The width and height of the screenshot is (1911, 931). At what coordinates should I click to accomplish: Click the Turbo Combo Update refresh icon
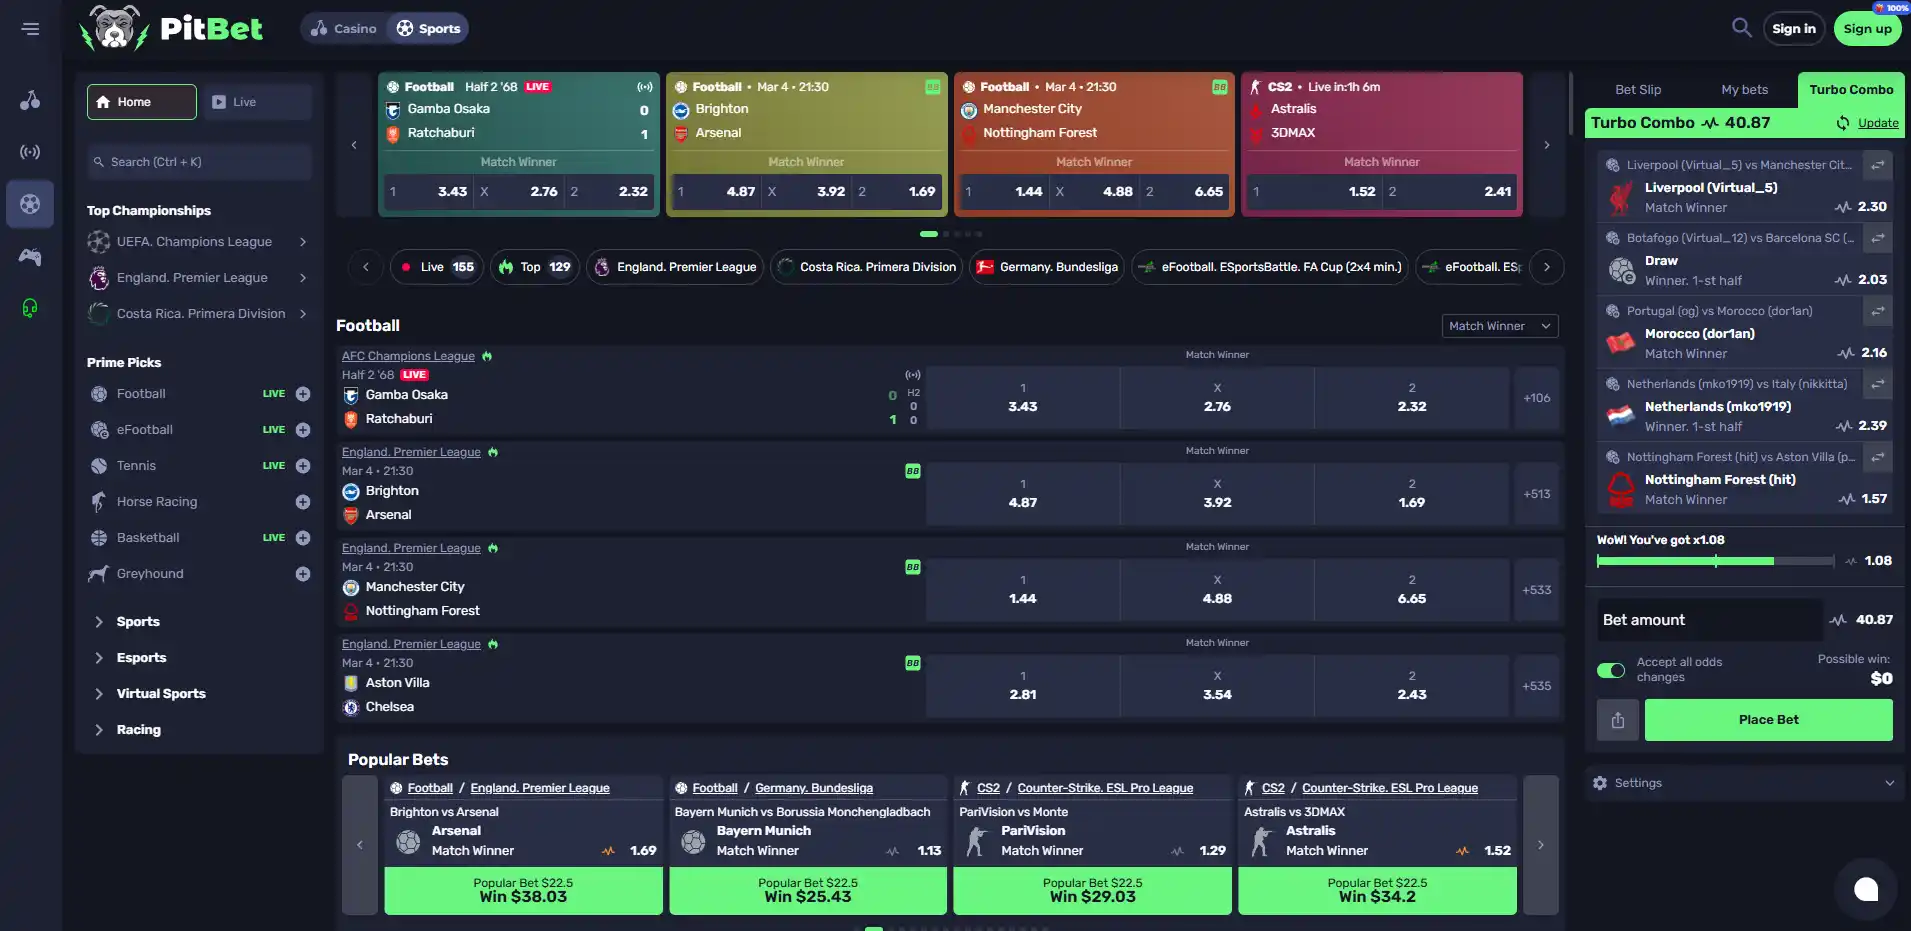pos(1842,123)
